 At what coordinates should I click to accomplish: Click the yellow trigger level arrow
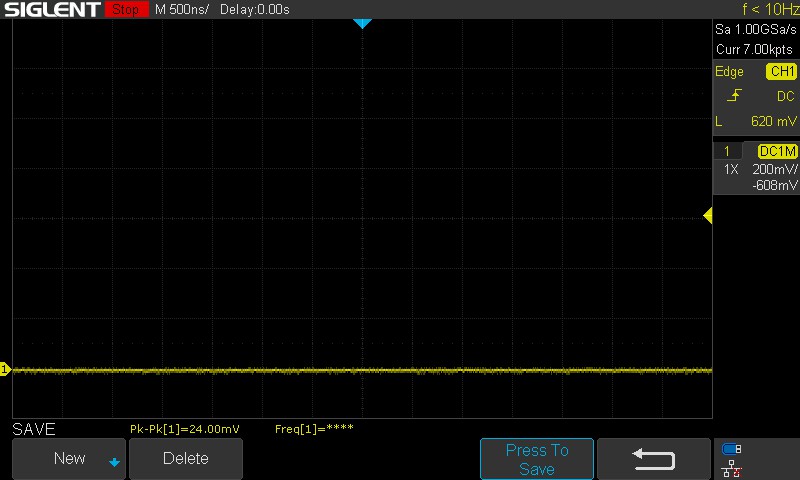coord(708,216)
